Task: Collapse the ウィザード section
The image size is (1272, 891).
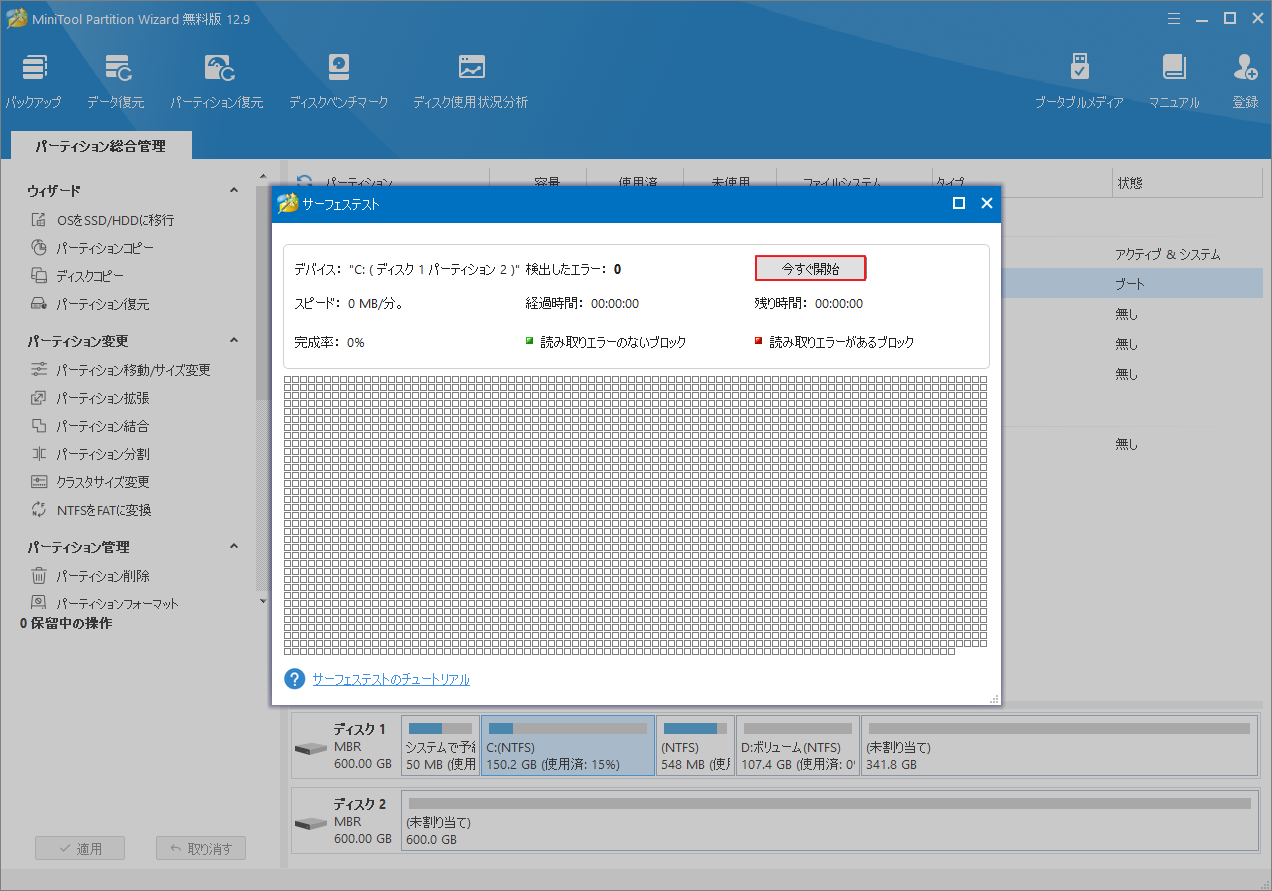Action: (234, 190)
